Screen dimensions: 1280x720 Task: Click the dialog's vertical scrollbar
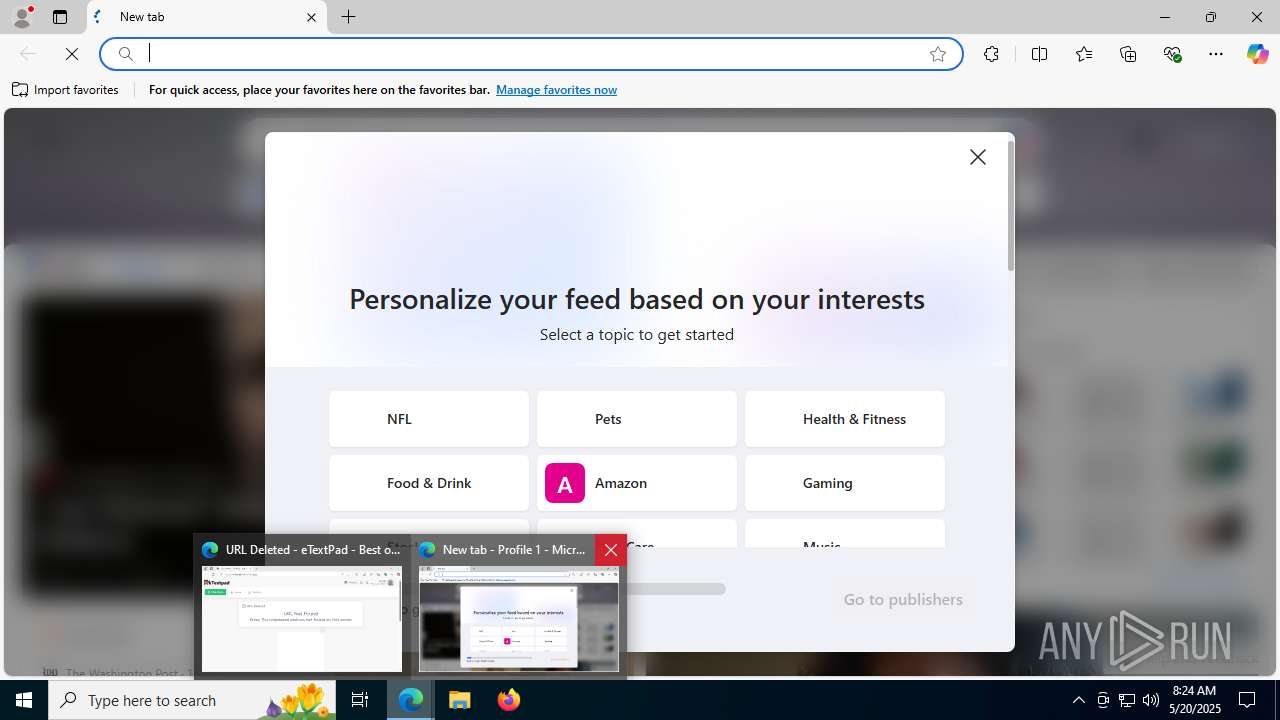1011,205
